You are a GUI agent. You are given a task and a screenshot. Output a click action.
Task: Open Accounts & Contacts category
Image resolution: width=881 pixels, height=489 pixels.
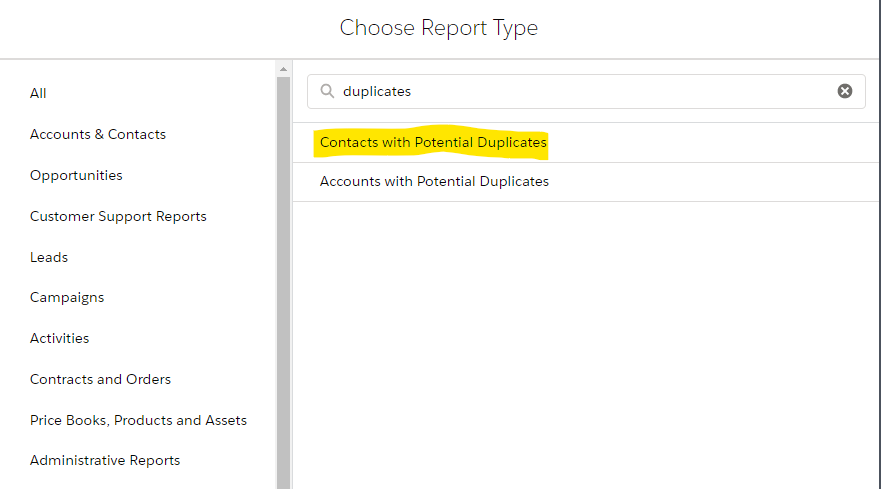(x=98, y=134)
